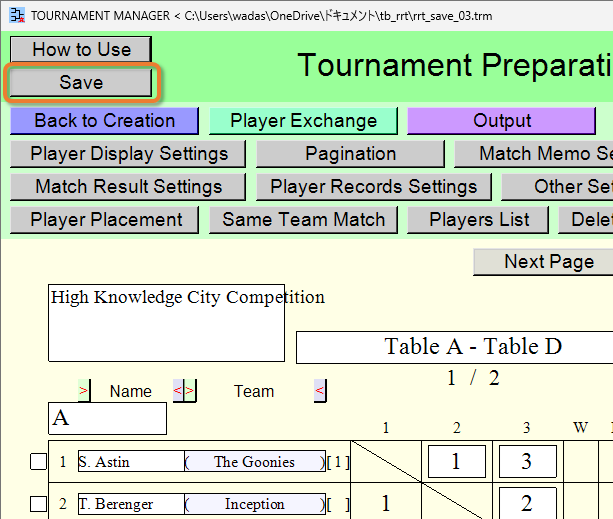This screenshot has width=613, height=519.
Task: Click the High Knowledge City Competition title field
Action: (167, 323)
